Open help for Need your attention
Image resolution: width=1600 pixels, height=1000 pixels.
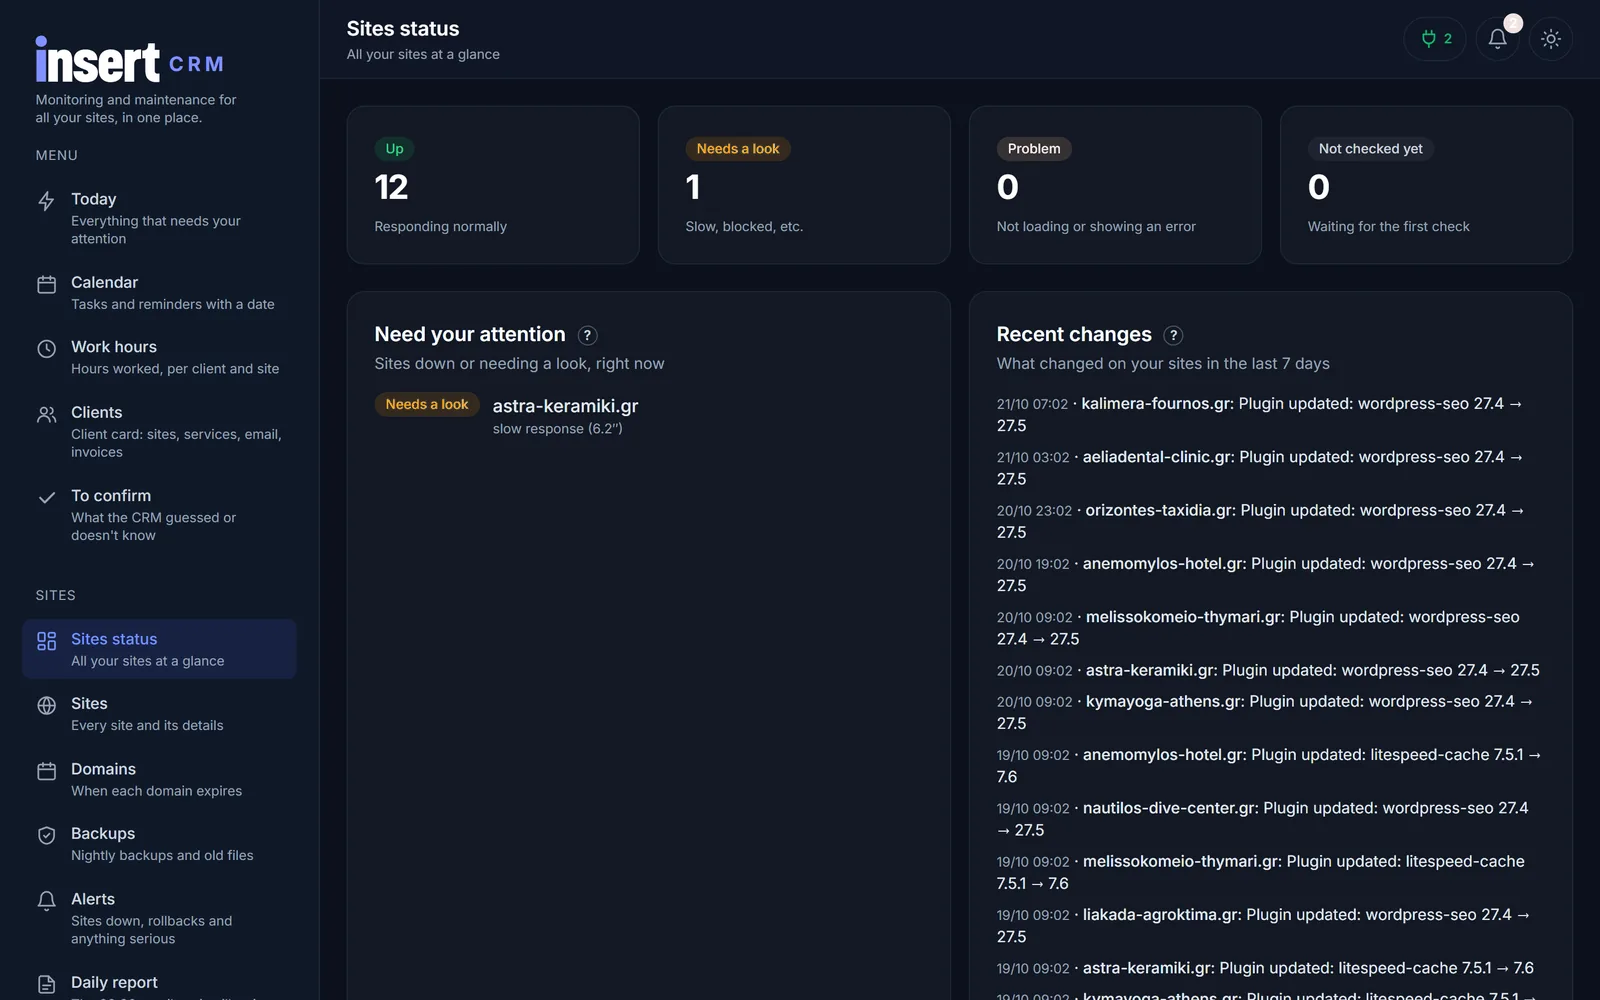[588, 335]
